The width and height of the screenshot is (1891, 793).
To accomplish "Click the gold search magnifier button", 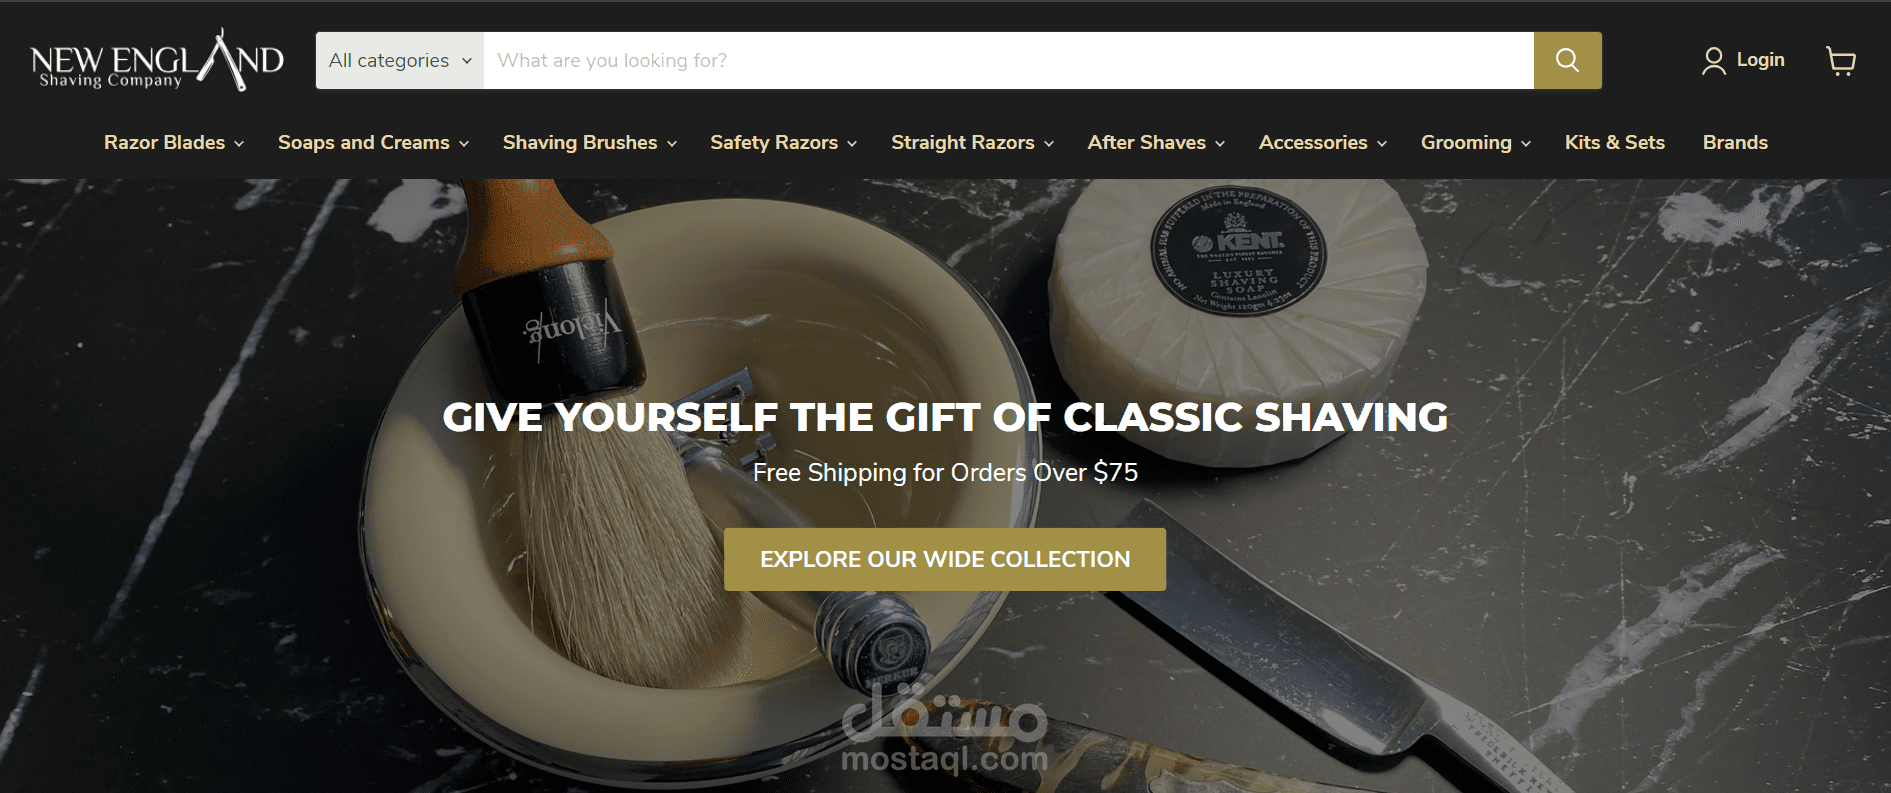I will coord(1567,60).
